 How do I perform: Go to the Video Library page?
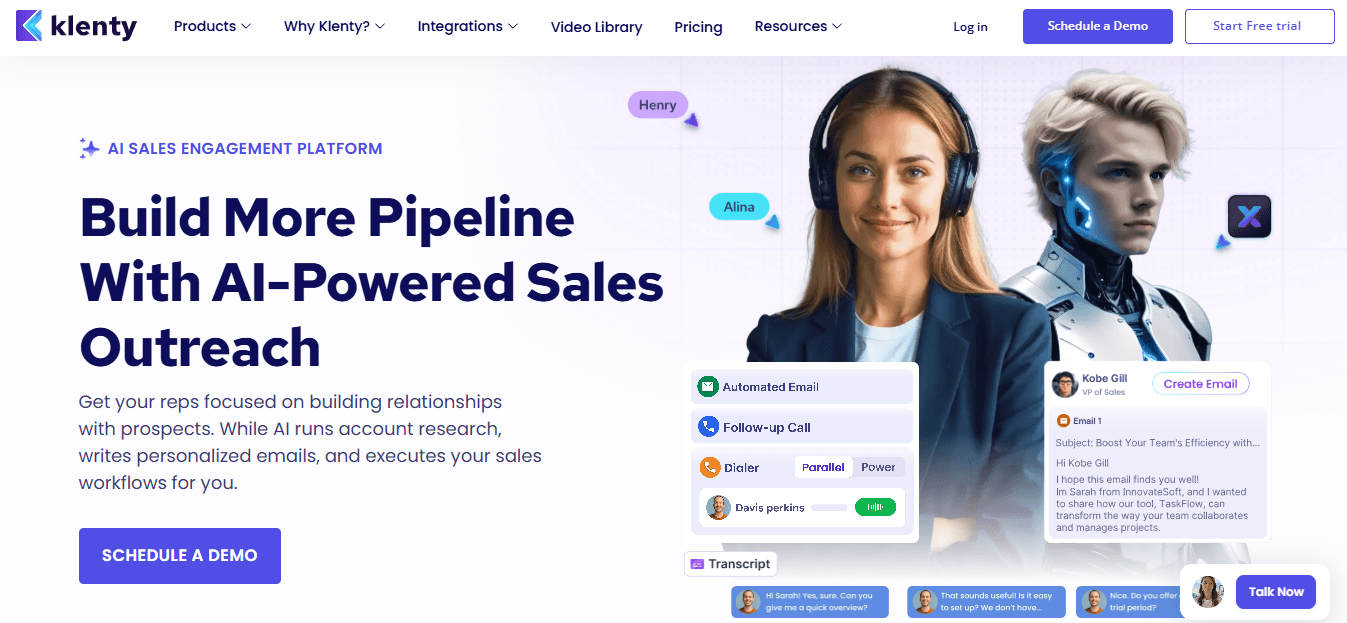tap(597, 27)
